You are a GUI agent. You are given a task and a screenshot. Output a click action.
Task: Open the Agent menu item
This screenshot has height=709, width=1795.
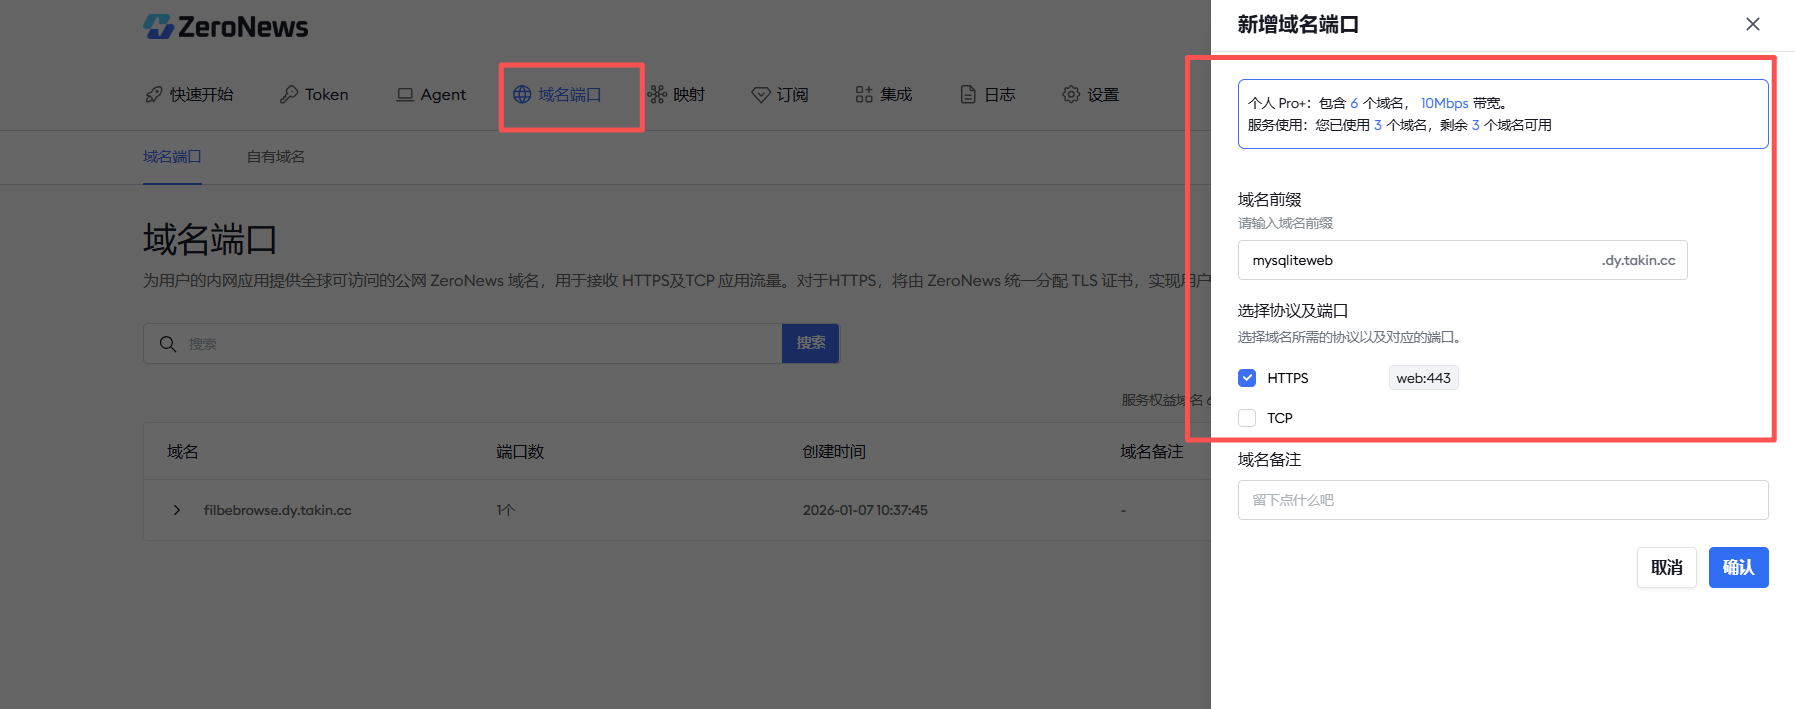431,94
